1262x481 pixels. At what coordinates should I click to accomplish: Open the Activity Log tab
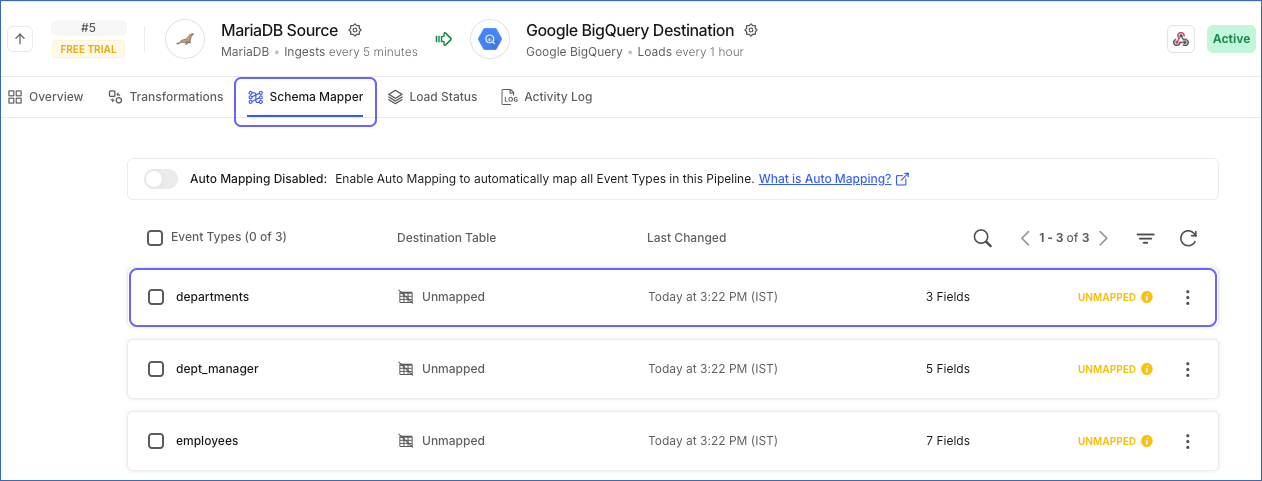point(547,97)
